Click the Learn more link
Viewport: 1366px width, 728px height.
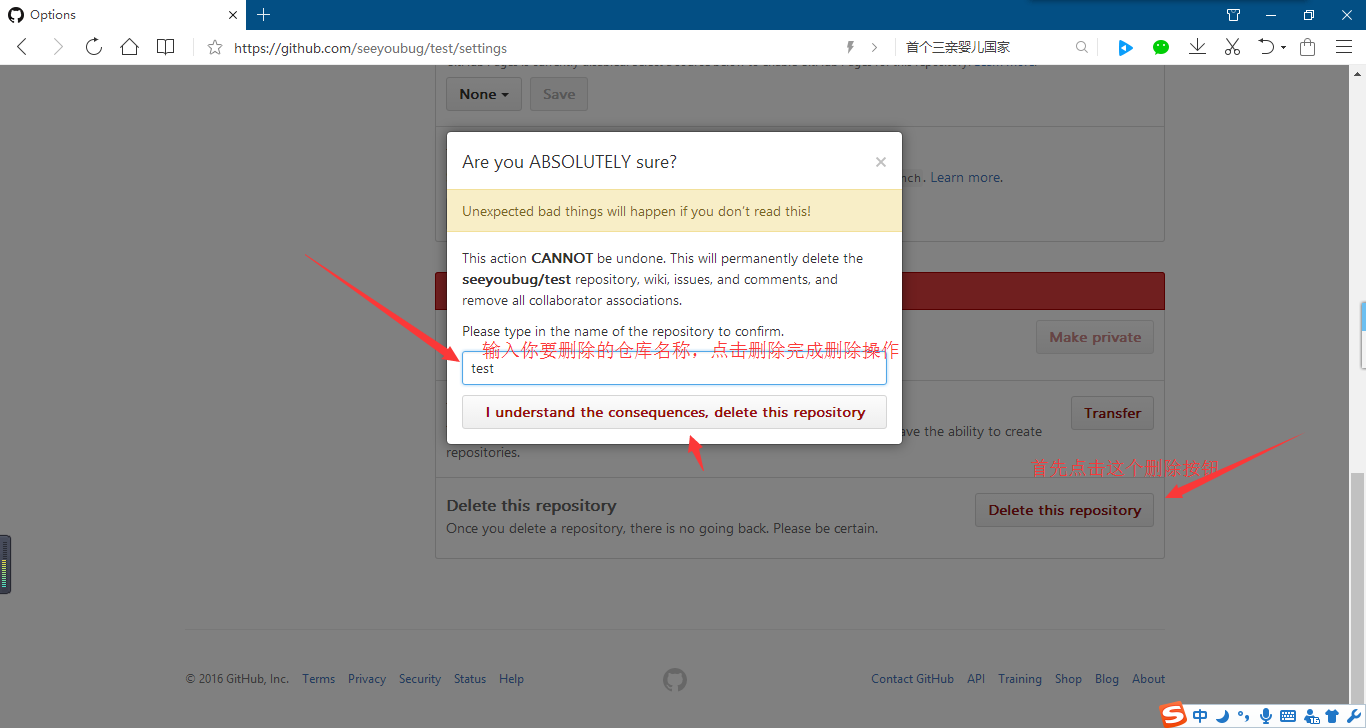click(966, 177)
